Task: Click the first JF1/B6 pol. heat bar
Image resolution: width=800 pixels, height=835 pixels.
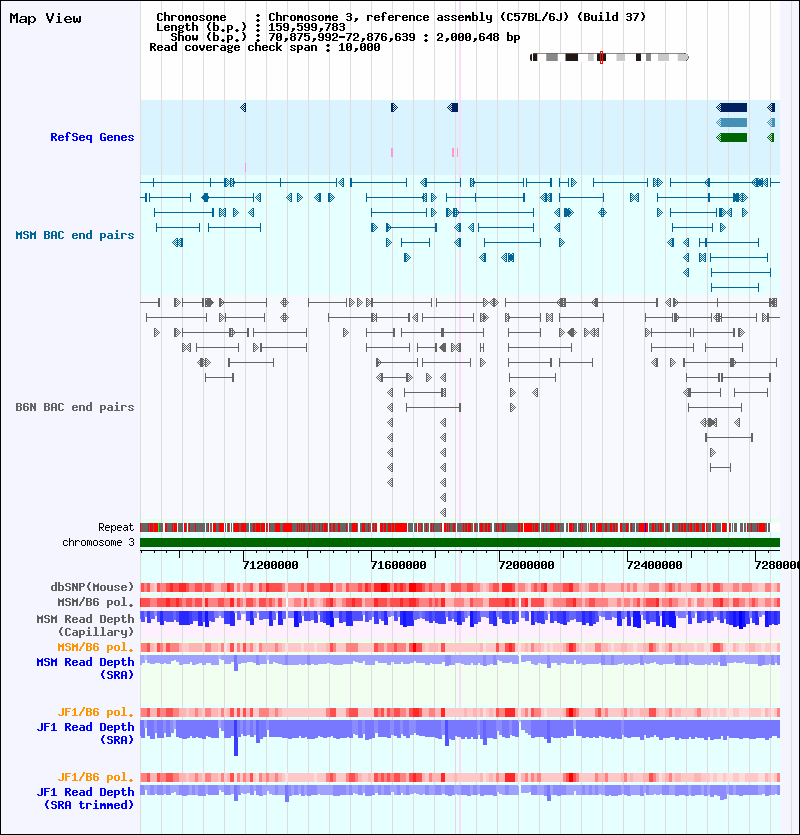Action: click(460, 713)
